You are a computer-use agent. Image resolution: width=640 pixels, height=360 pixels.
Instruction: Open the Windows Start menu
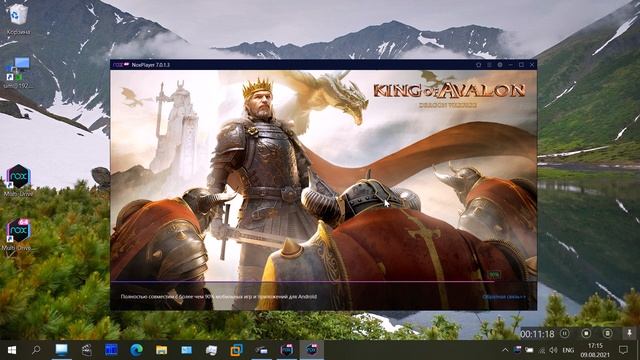point(11,350)
